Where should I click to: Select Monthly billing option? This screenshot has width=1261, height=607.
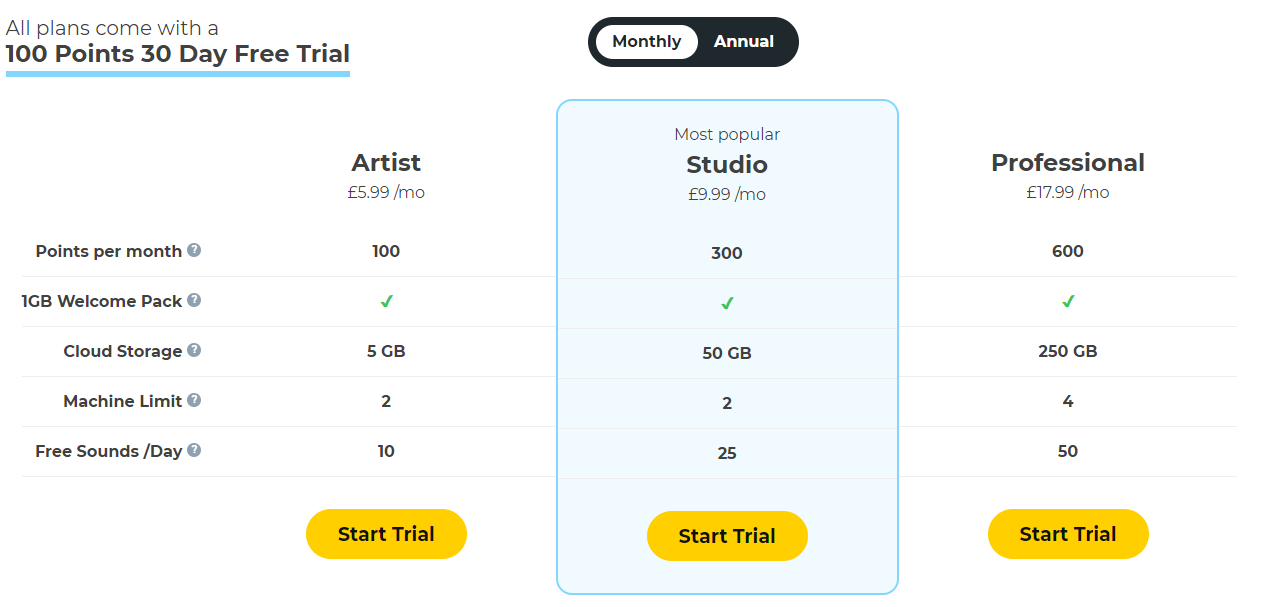(x=646, y=42)
